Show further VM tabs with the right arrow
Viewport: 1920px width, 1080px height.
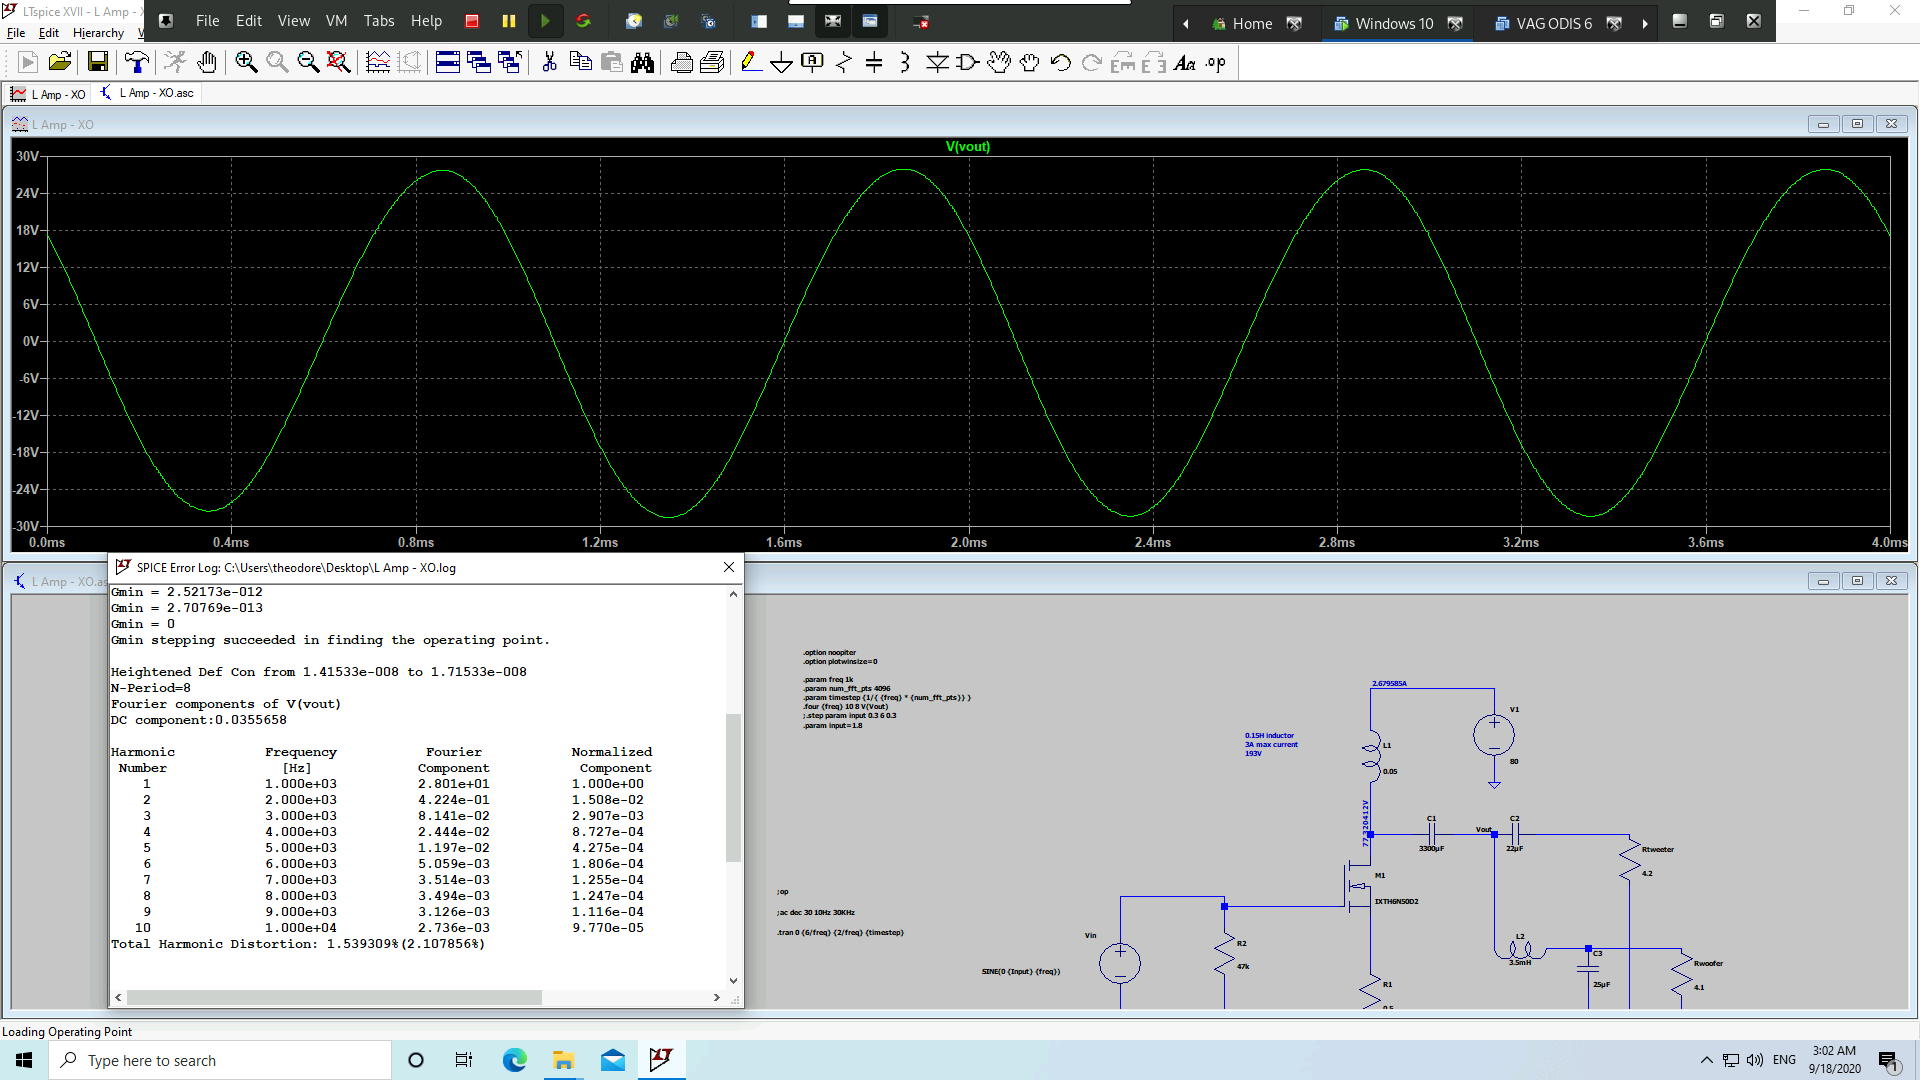pos(1645,23)
